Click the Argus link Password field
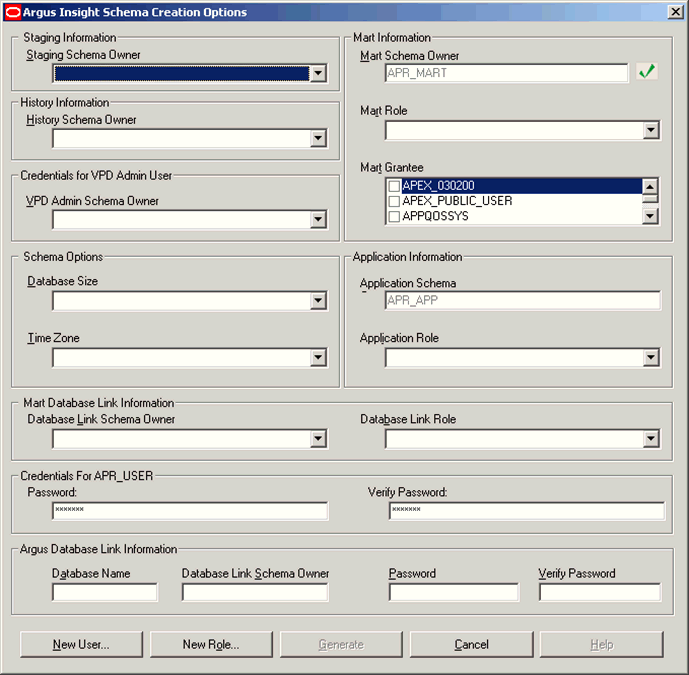This screenshot has height=675, width=689. (454, 592)
